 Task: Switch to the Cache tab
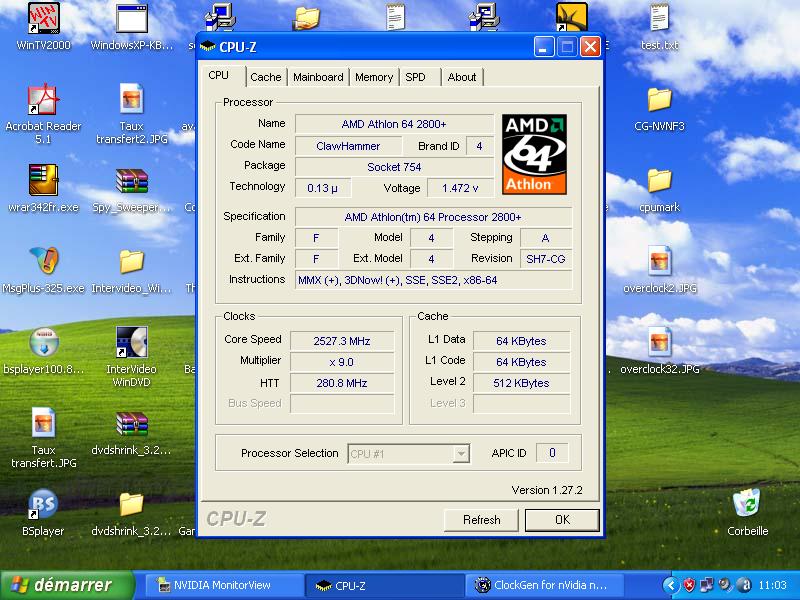point(266,77)
